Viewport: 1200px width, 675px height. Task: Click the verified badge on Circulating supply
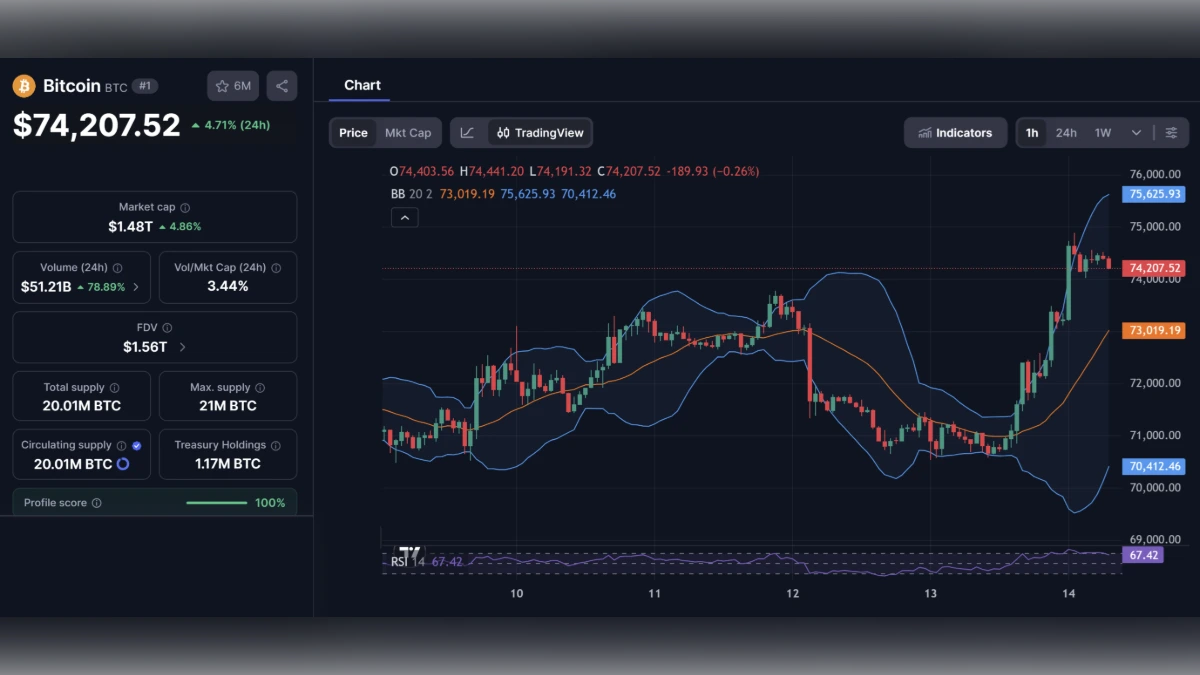click(137, 444)
